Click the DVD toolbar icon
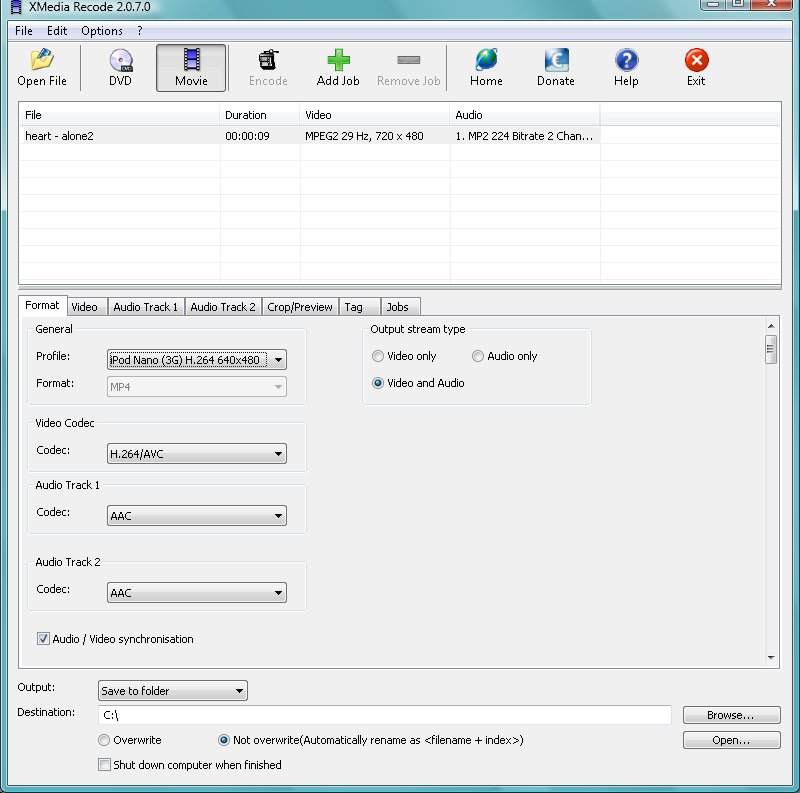 (x=119, y=66)
